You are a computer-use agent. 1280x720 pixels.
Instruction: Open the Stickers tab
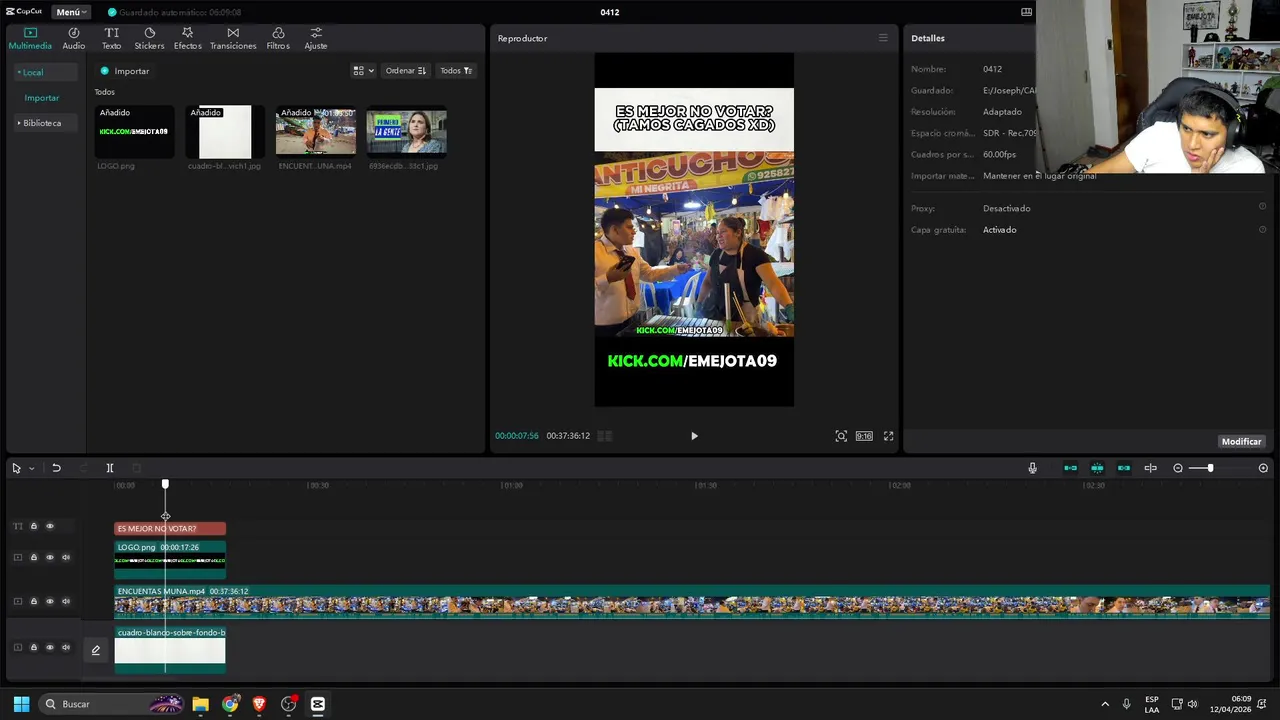(149, 38)
